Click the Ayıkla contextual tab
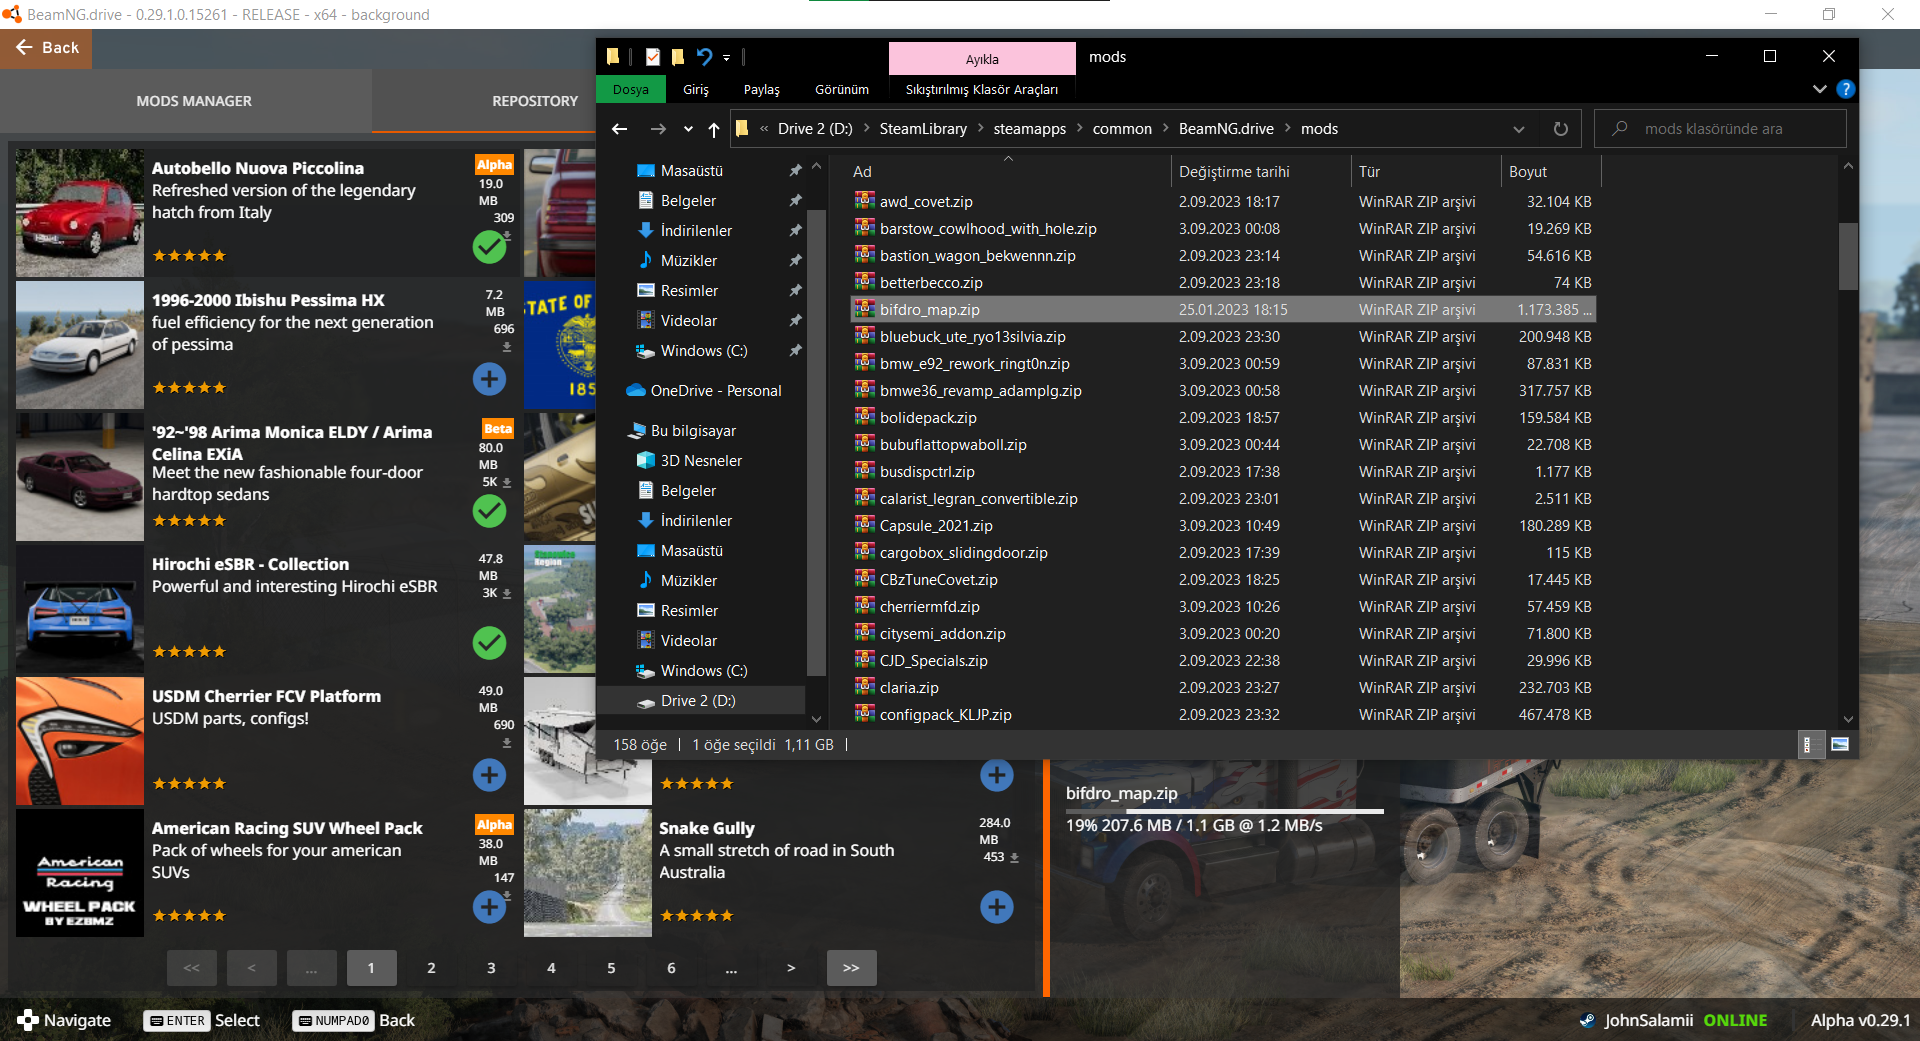Image resolution: width=1920 pixels, height=1041 pixels. pyautogui.click(x=982, y=59)
